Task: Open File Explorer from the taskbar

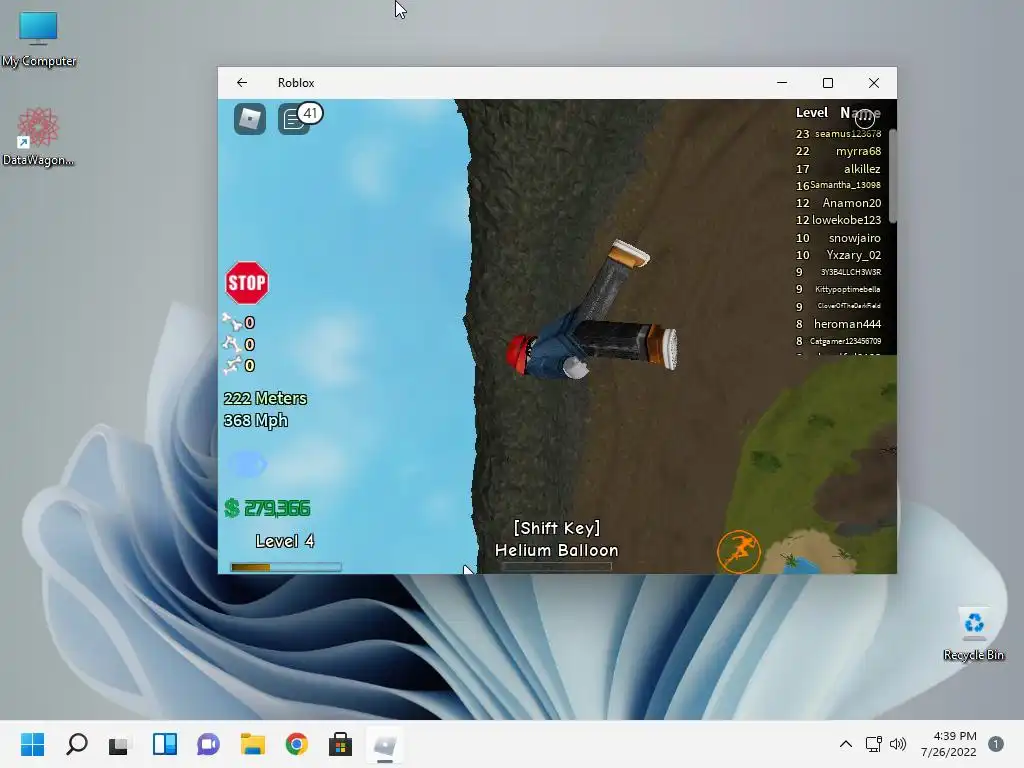Action: [253, 744]
